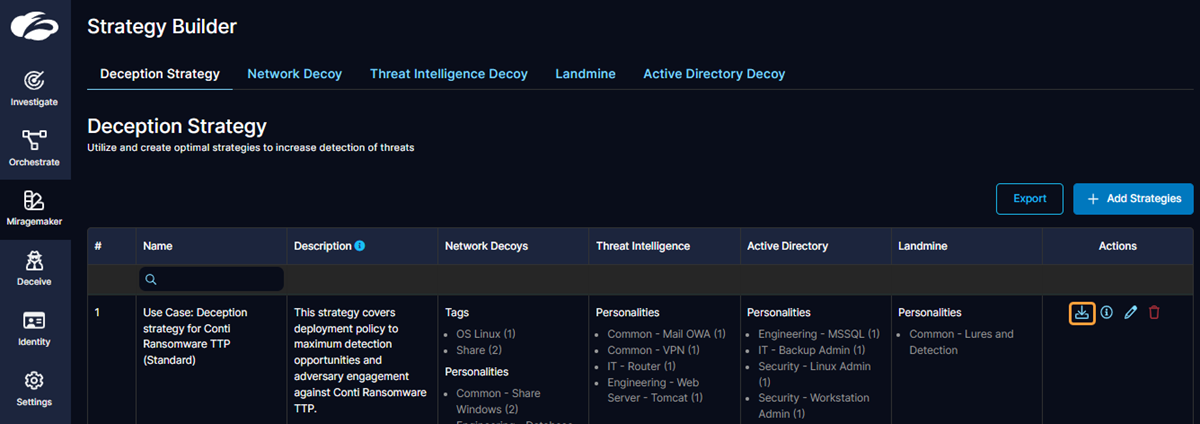Delete the Conti strategy using trash icon

tap(1154, 312)
